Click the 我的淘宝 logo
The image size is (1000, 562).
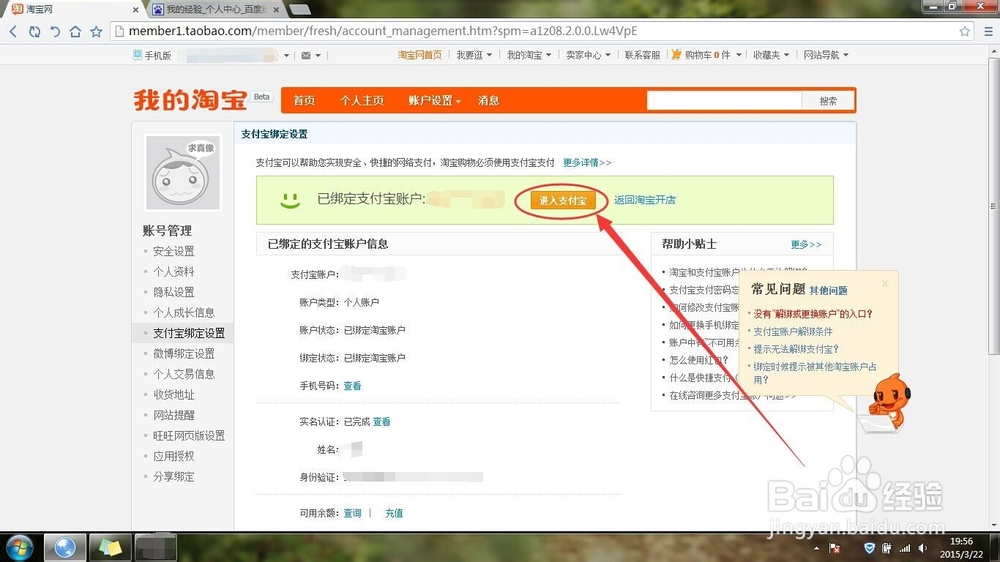(190, 100)
